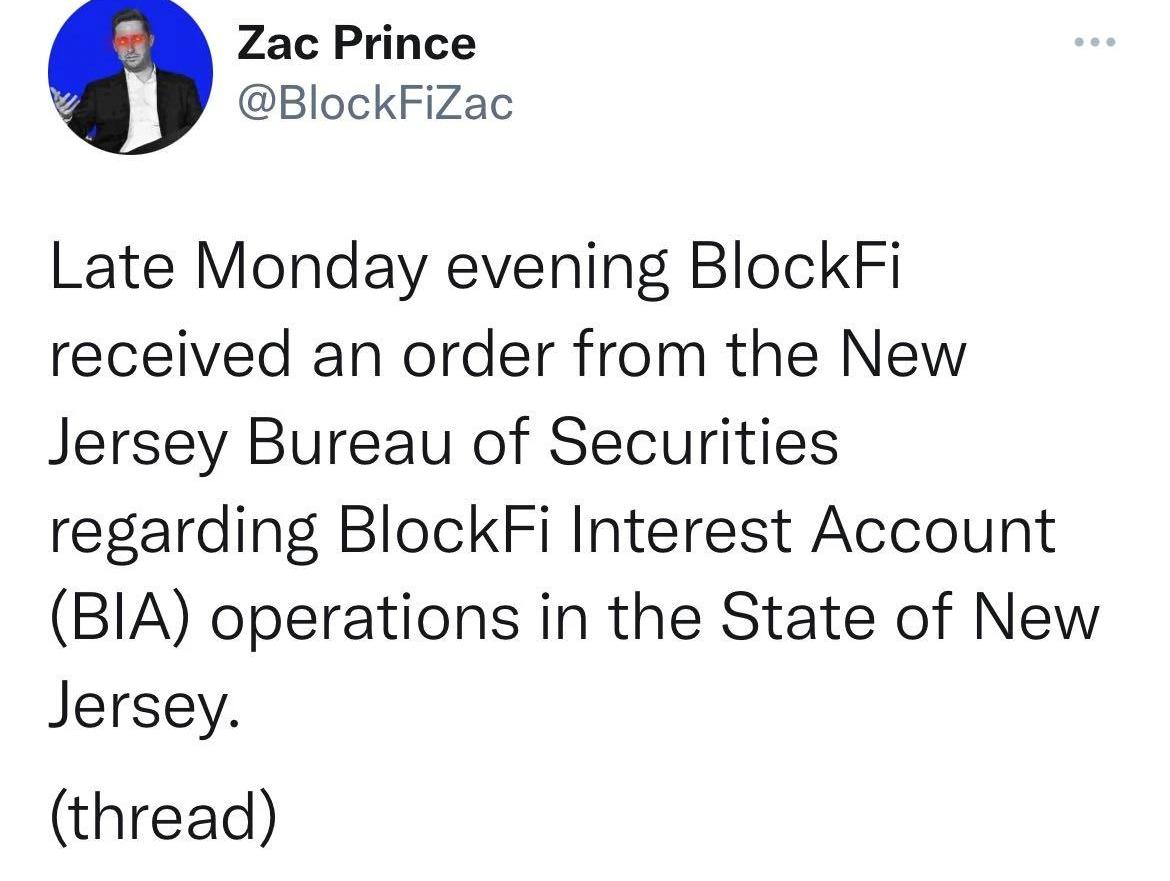Click the word "State" in tweet
Viewport: 1170px width, 881px height.
[x=795, y=617]
